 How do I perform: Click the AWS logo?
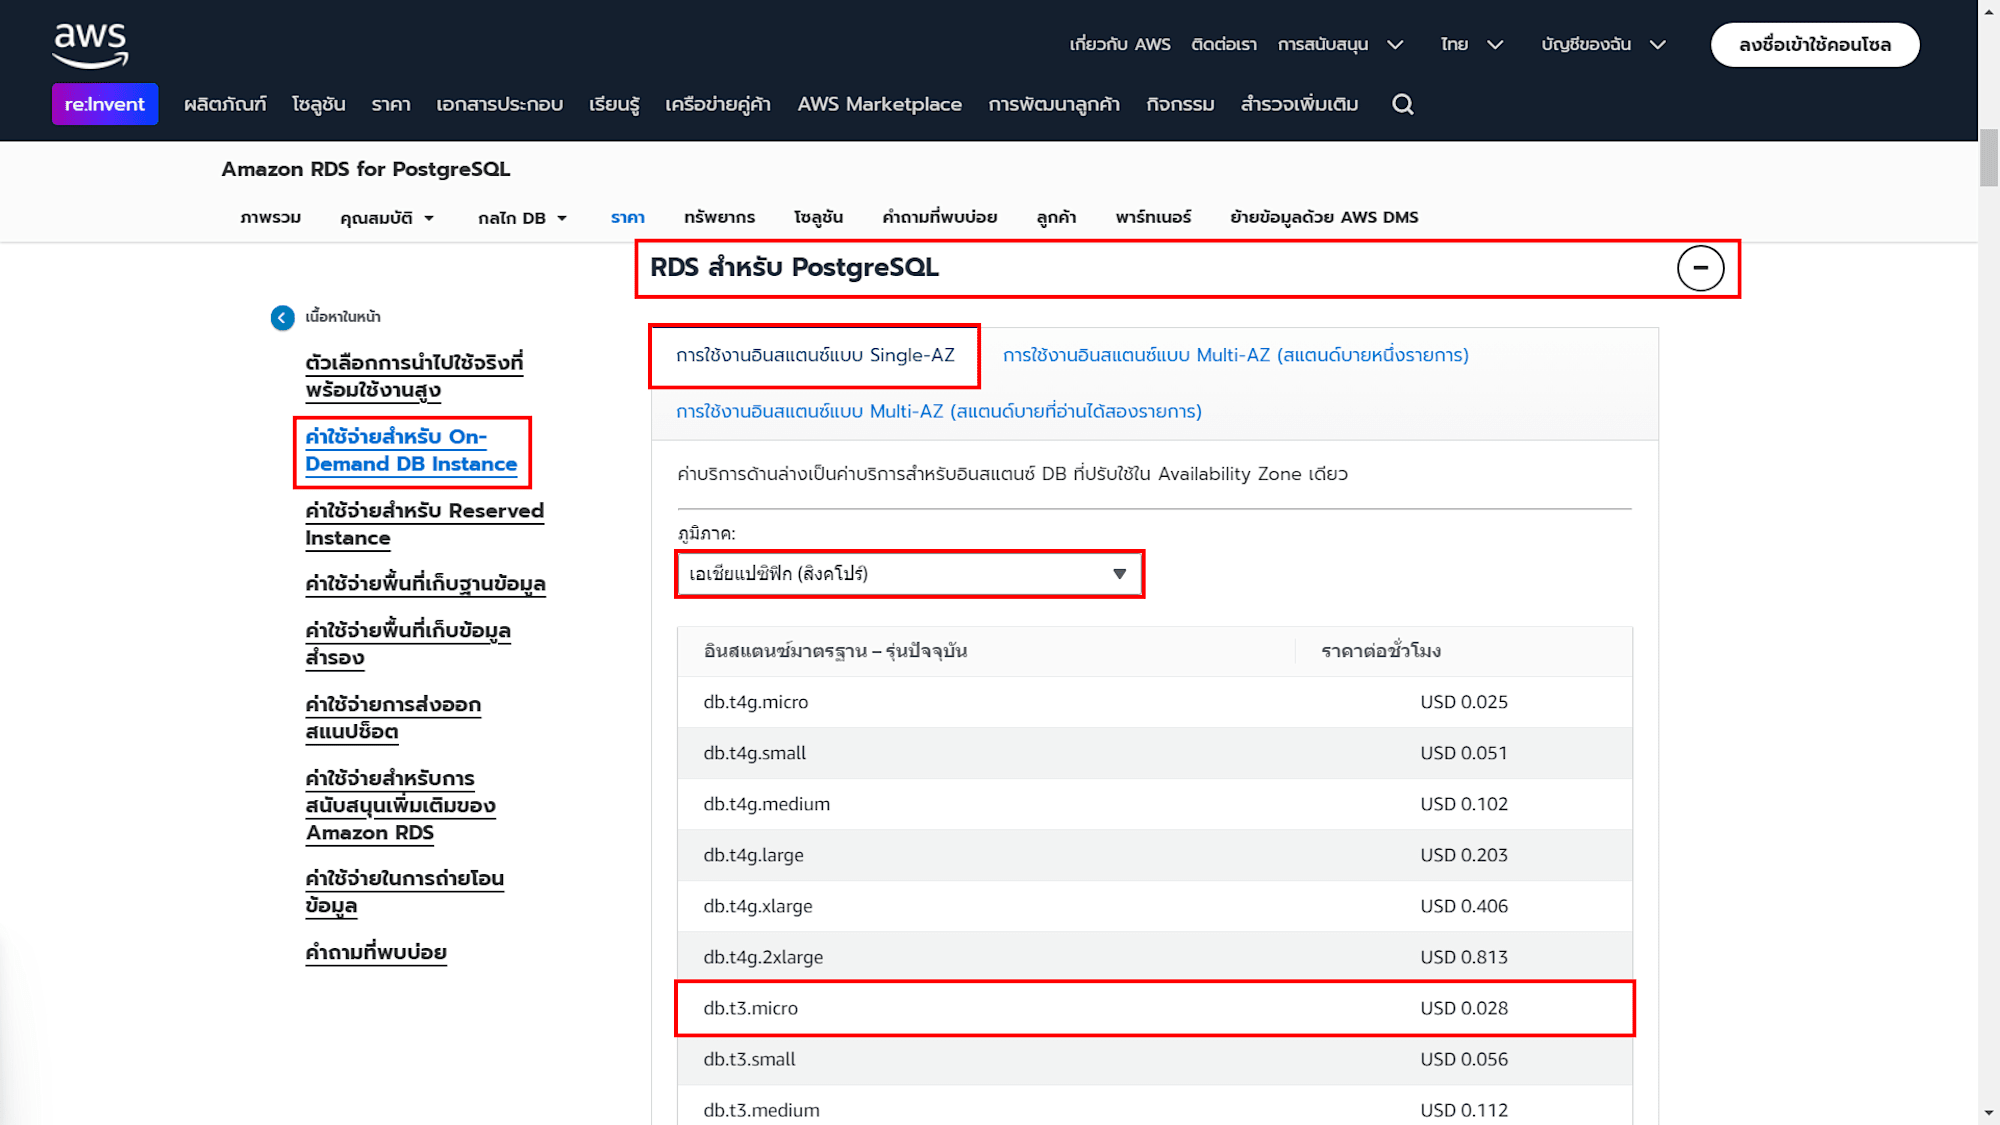pyautogui.click(x=90, y=46)
